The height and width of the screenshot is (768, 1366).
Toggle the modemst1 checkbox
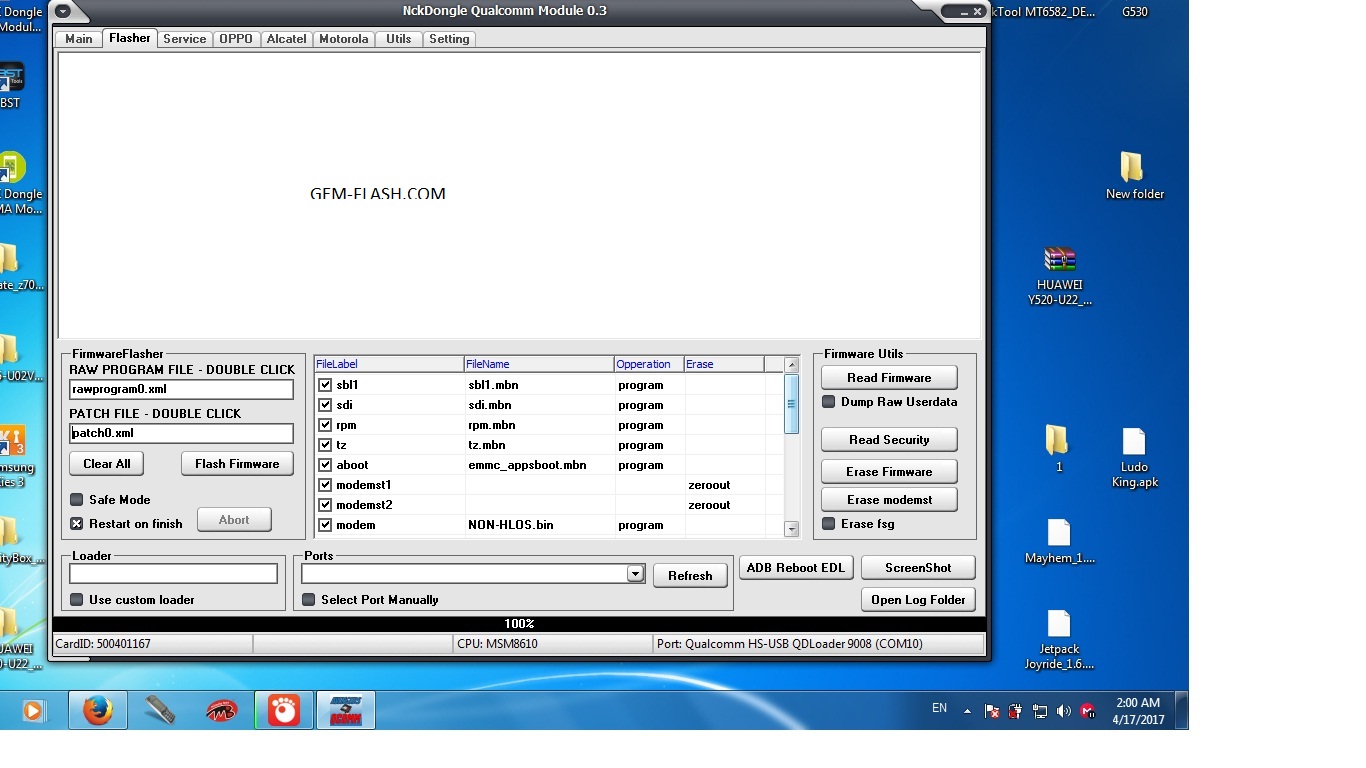325,485
